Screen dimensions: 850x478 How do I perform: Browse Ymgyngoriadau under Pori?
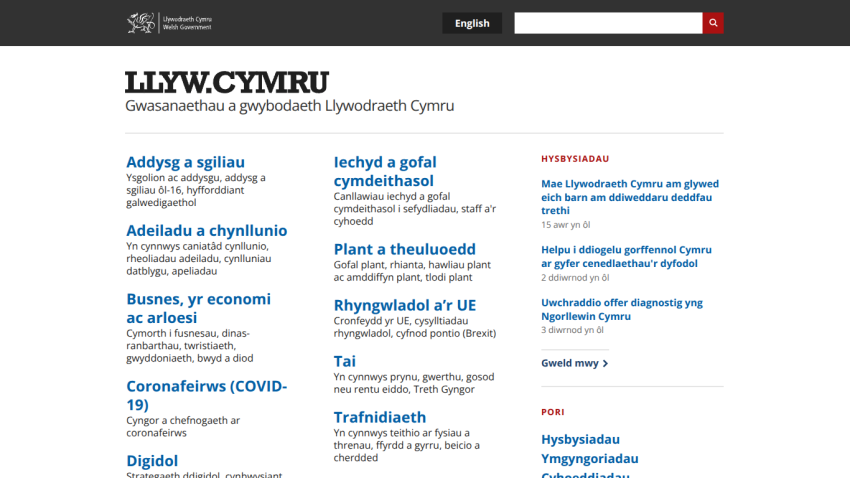pos(589,458)
